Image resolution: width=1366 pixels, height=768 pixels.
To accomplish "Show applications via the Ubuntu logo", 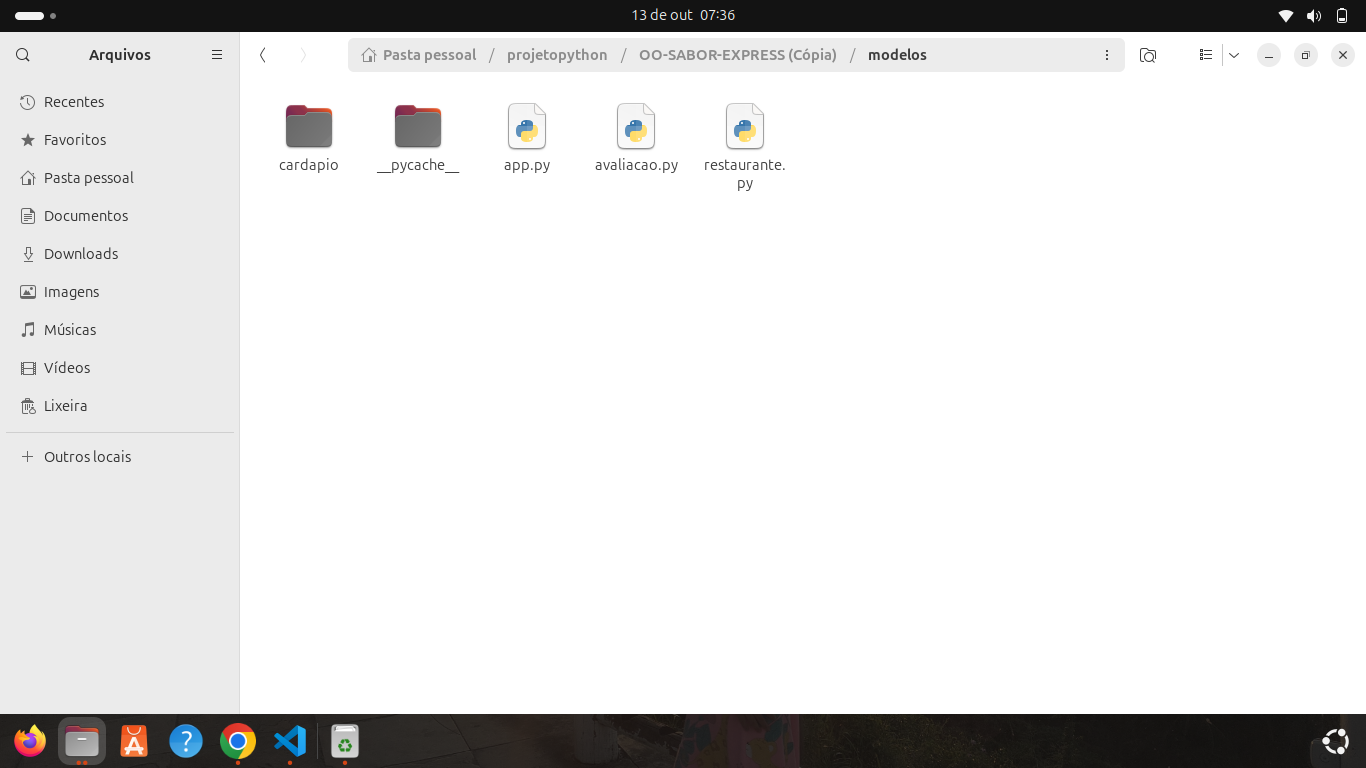I will point(1335,741).
